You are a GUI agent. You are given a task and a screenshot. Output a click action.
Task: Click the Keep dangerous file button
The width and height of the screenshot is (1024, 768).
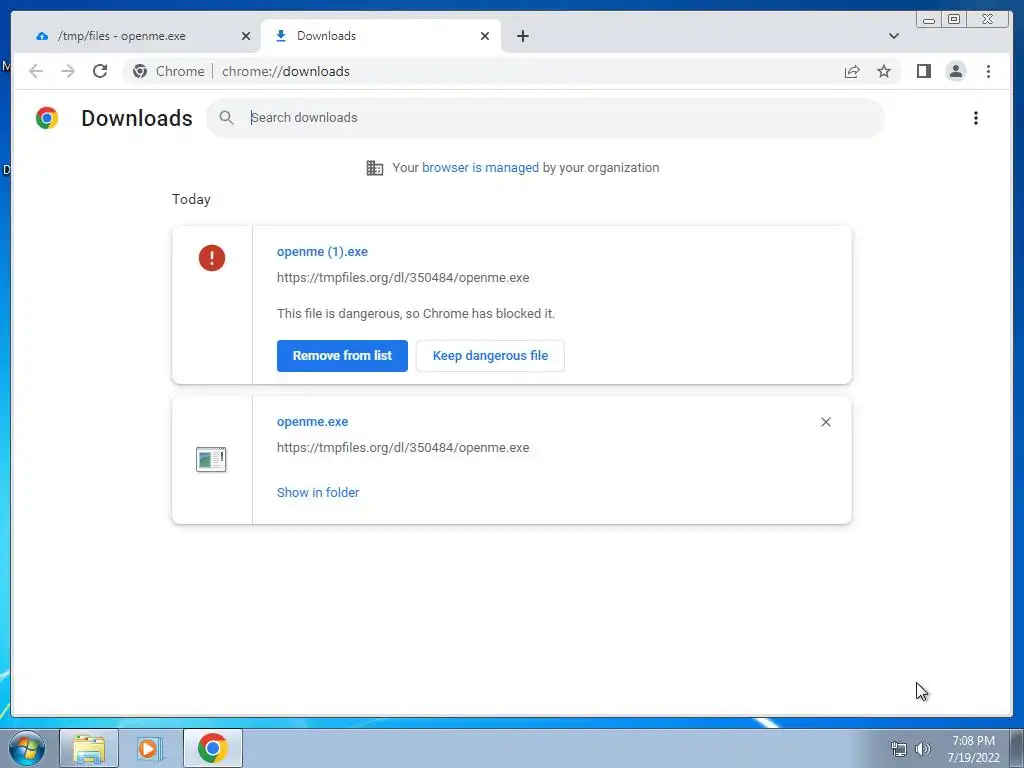(490, 356)
